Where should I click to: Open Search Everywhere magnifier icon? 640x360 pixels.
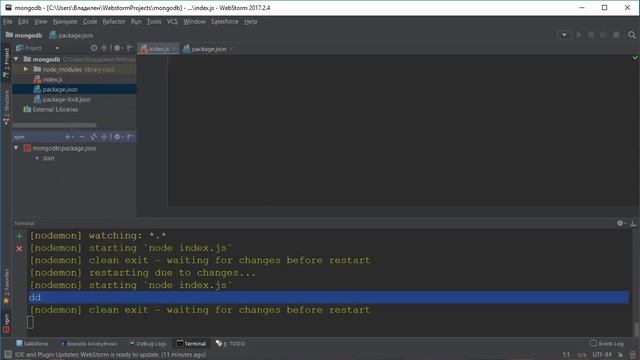point(632,35)
